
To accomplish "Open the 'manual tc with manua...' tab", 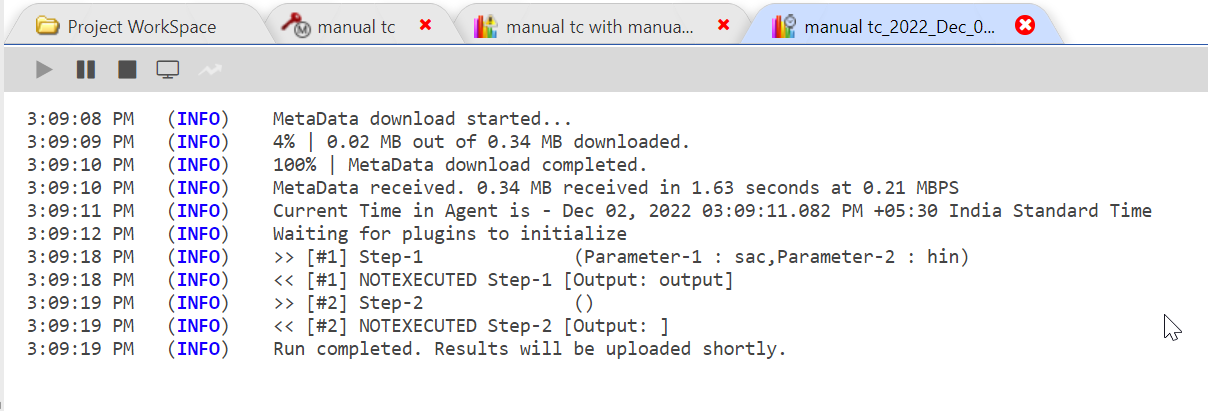I will tap(600, 27).
